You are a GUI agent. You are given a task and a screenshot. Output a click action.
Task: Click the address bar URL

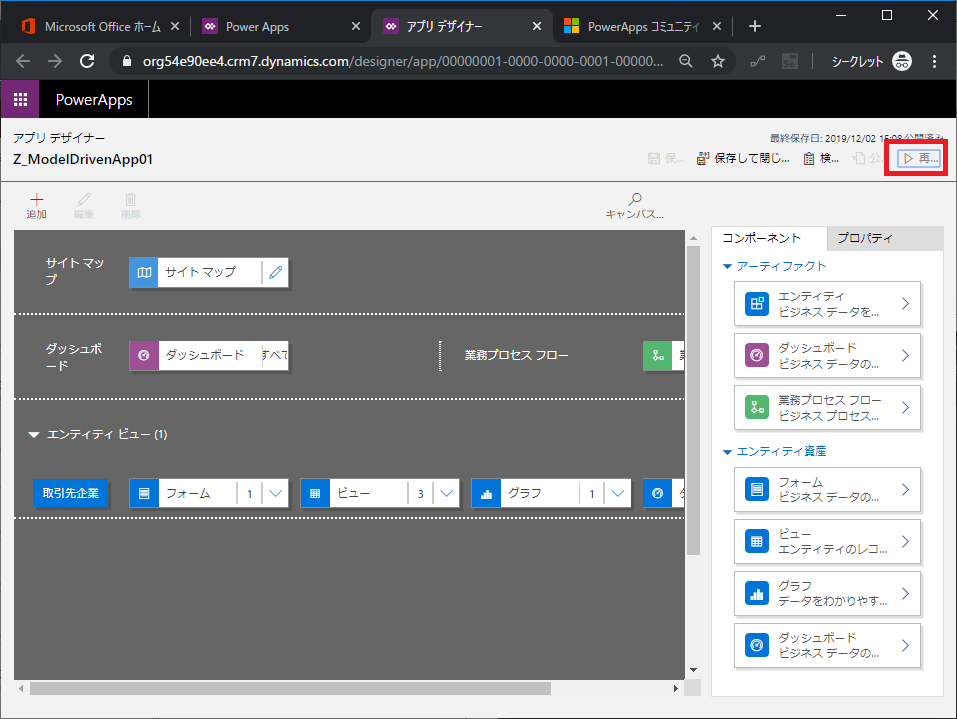pyautogui.click(x=402, y=61)
